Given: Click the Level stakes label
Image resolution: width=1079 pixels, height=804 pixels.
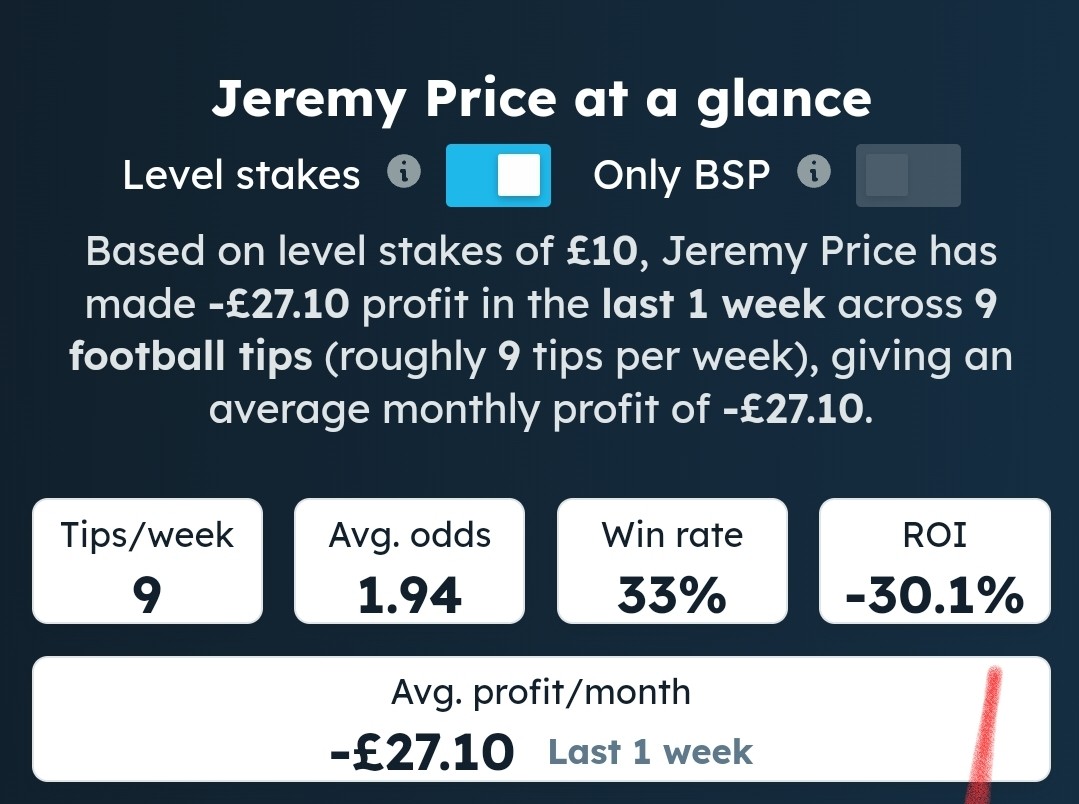Looking at the screenshot, I should (242, 176).
